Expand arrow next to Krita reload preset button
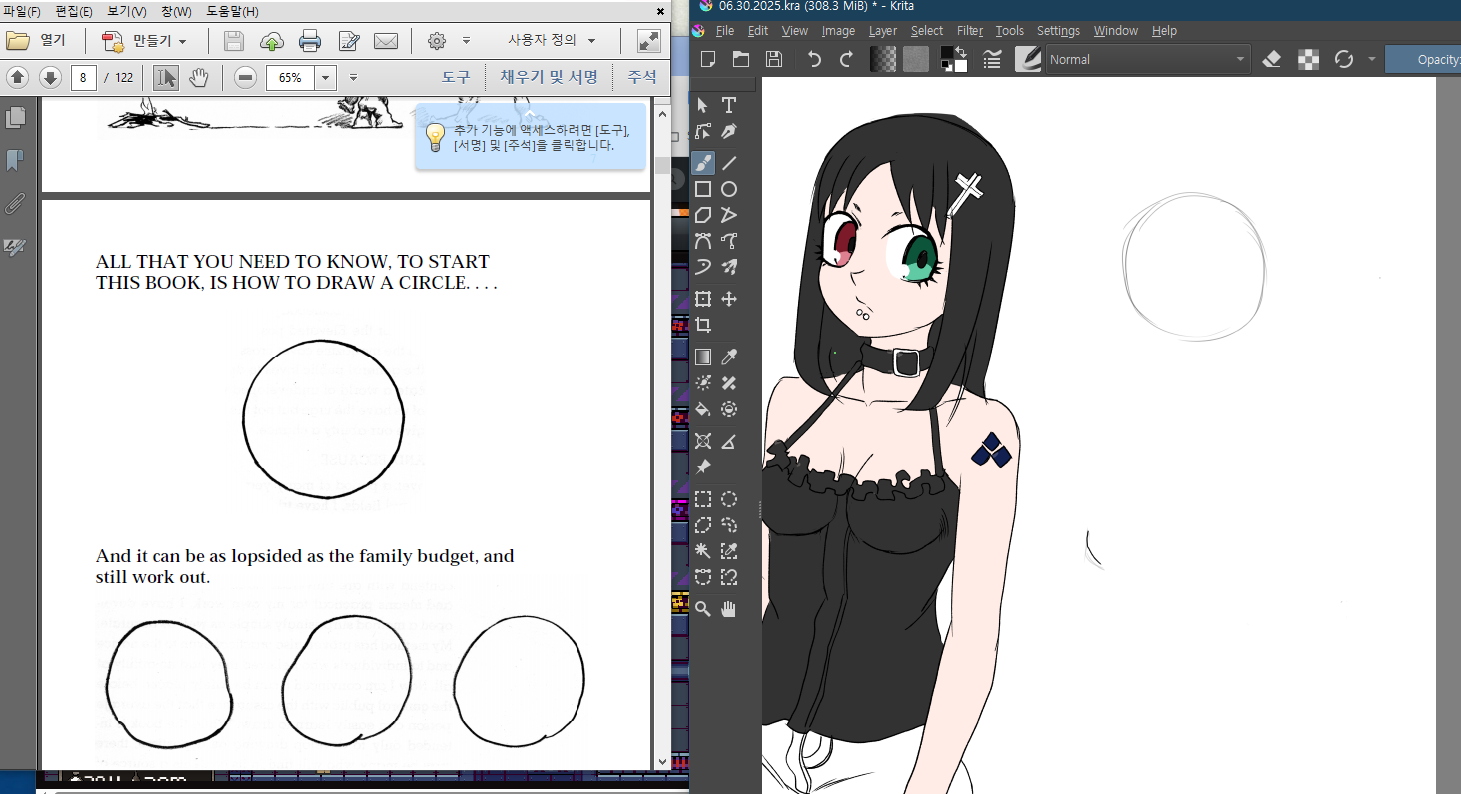The width and height of the screenshot is (1461, 794). (x=1372, y=59)
